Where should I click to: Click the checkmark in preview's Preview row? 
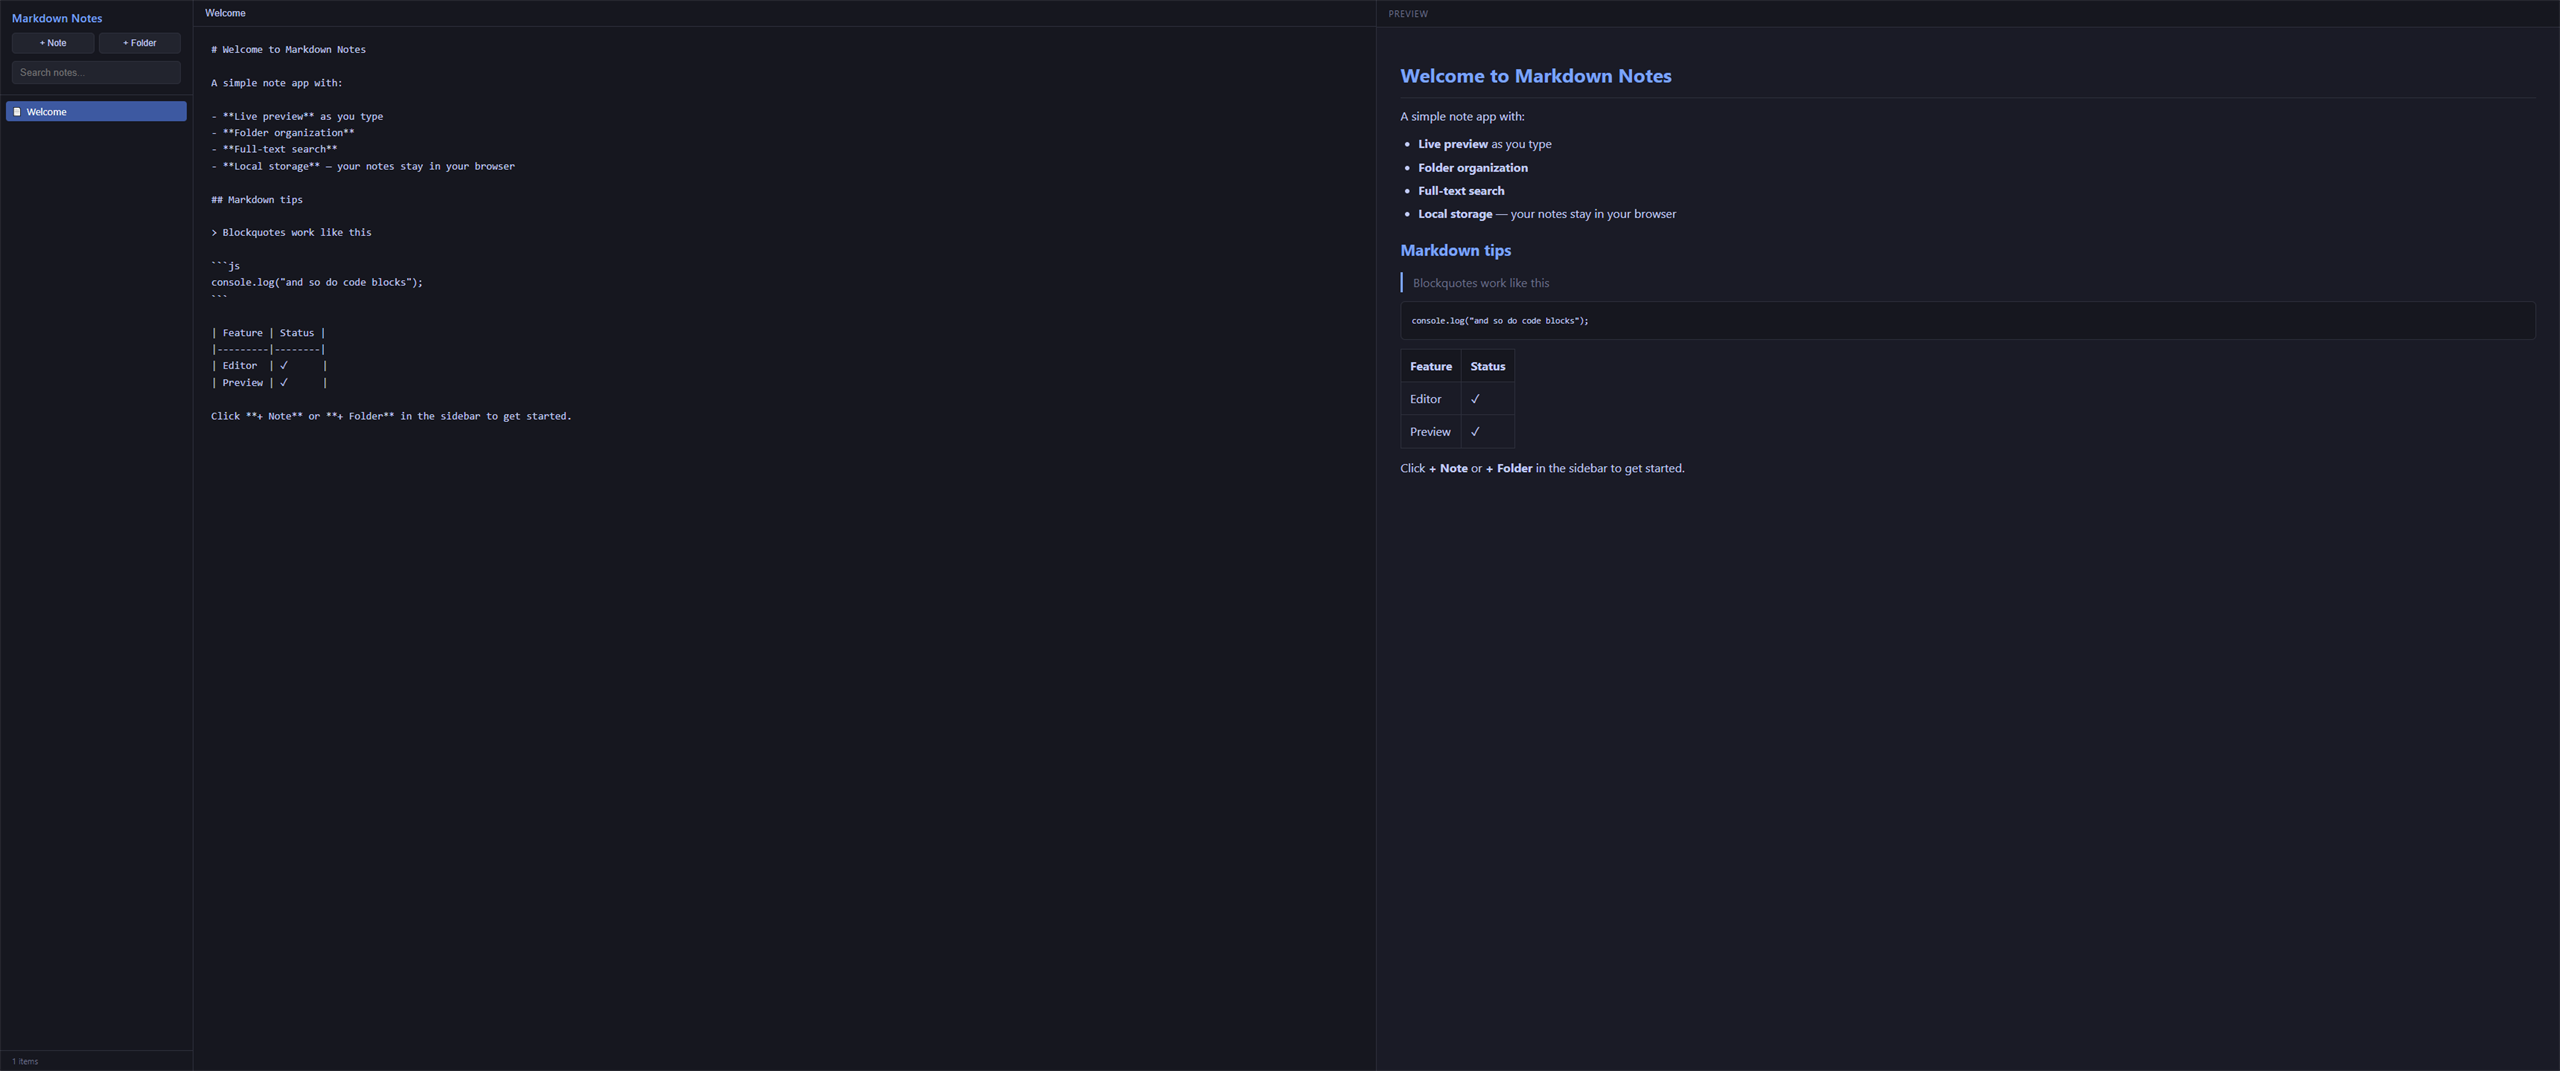coord(1475,432)
